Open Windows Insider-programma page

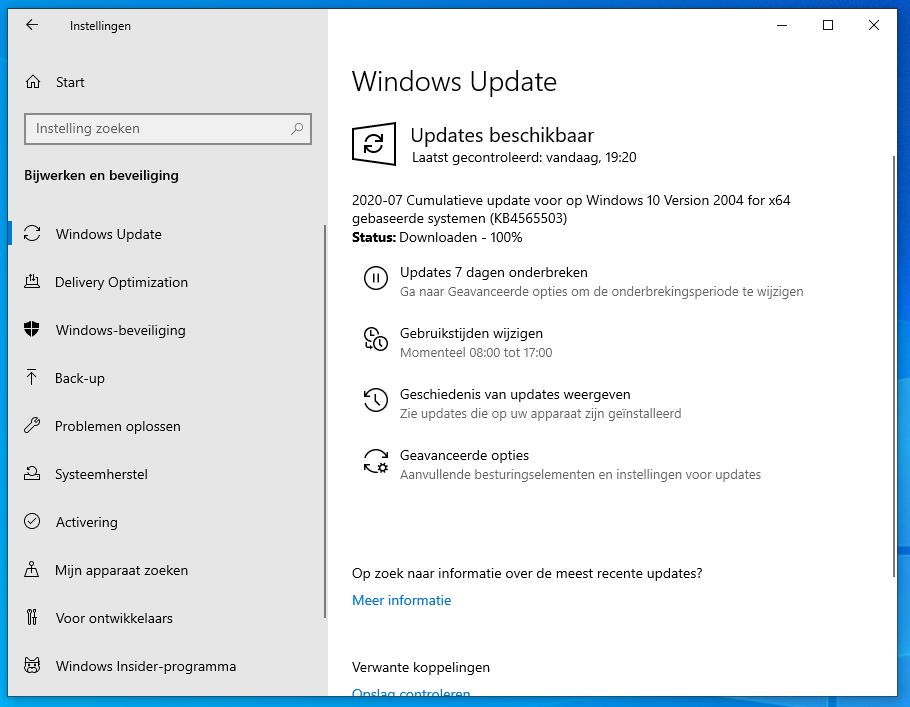point(146,666)
